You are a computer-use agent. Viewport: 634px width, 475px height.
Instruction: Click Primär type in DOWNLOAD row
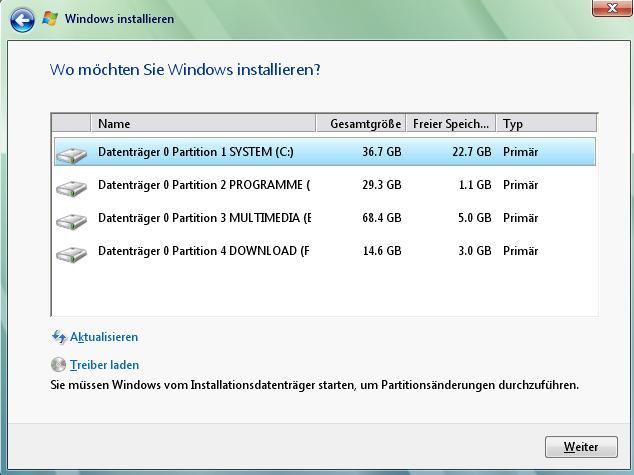[520, 251]
